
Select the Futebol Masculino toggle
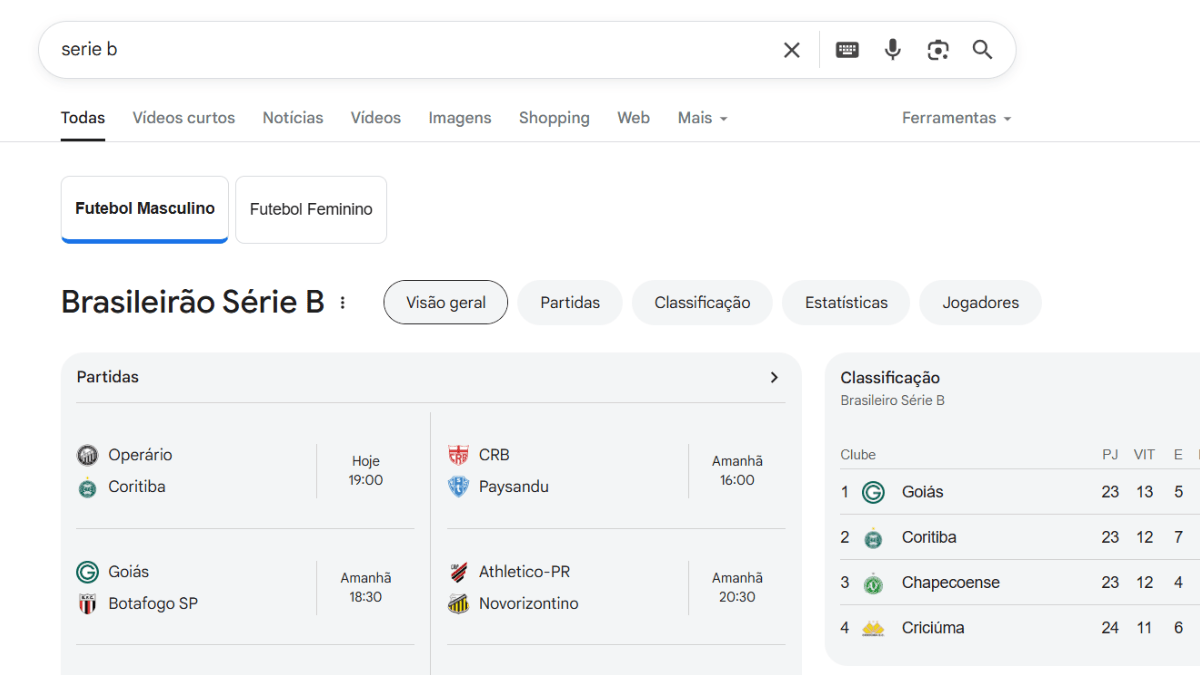click(x=145, y=209)
